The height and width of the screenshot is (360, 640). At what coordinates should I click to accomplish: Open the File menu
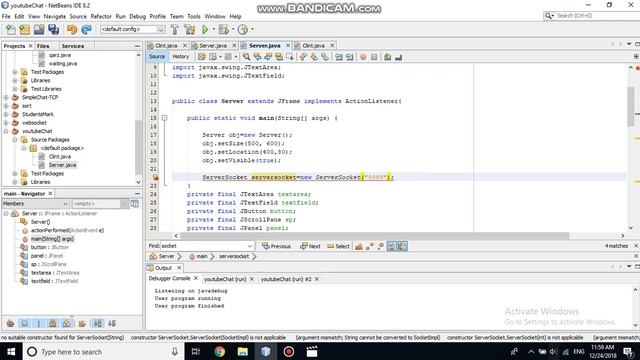[6, 16]
